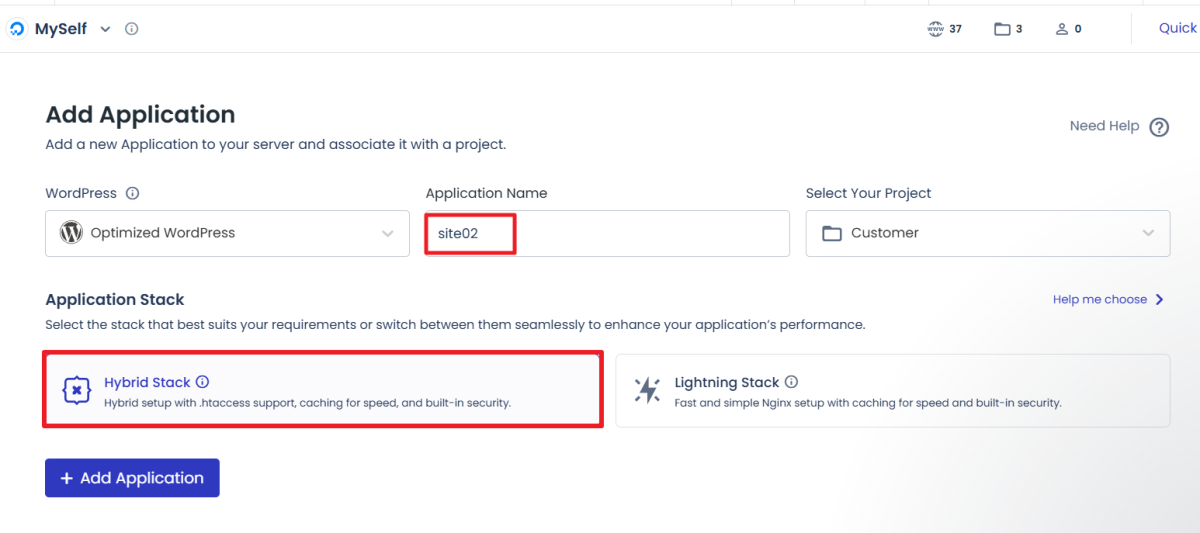Open the Quick menu in header
Image resolution: width=1200 pixels, height=533 pixels.
pyautogui.click(x=1177, y=28)
